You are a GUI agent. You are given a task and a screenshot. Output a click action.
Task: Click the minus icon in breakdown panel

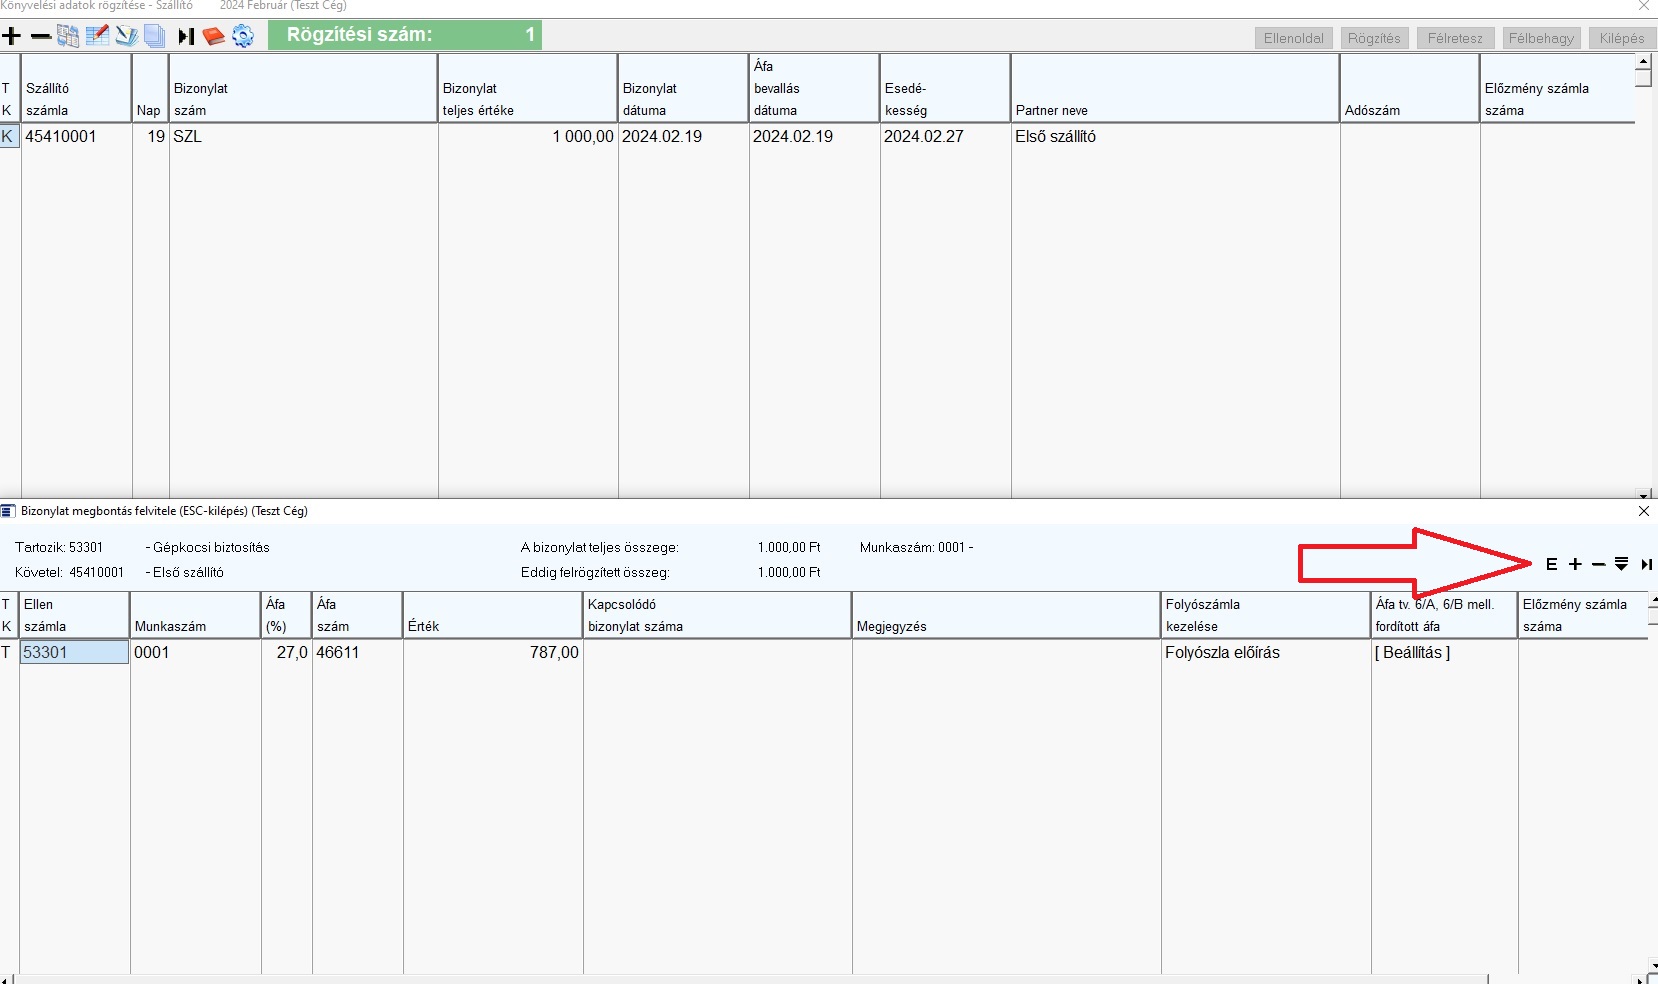coord(1598,565)
